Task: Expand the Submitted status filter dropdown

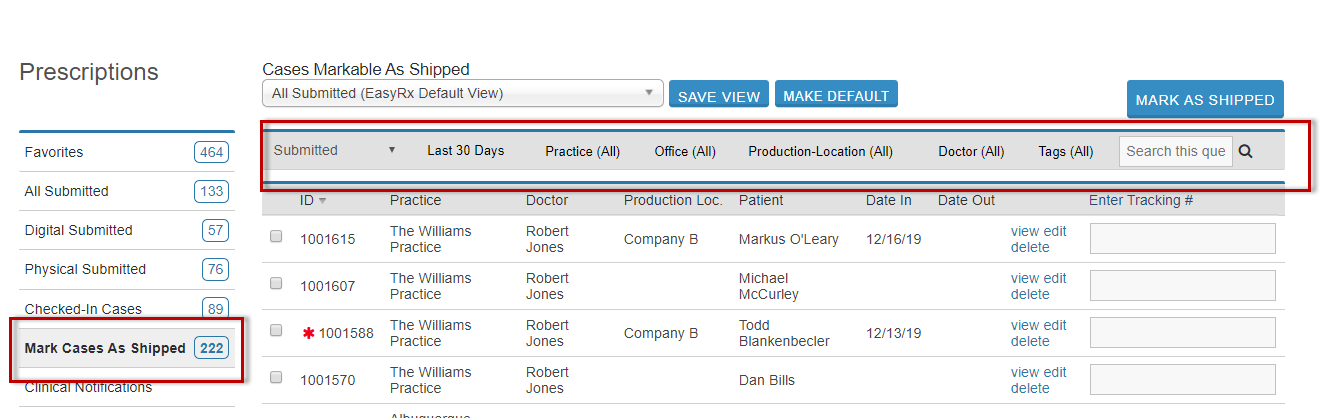Action: [x=335, y=150]
